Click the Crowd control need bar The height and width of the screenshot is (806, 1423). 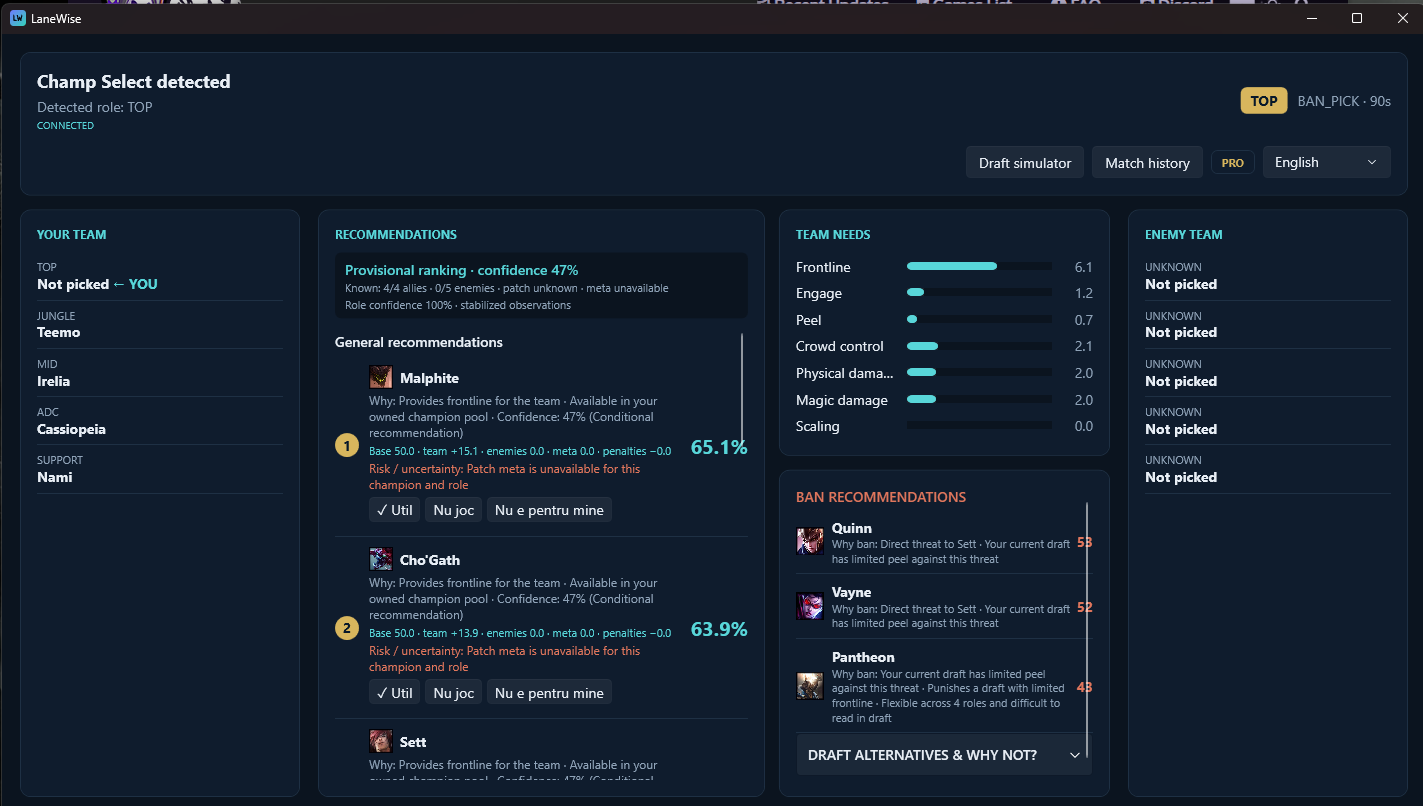(x=979, y=346)
